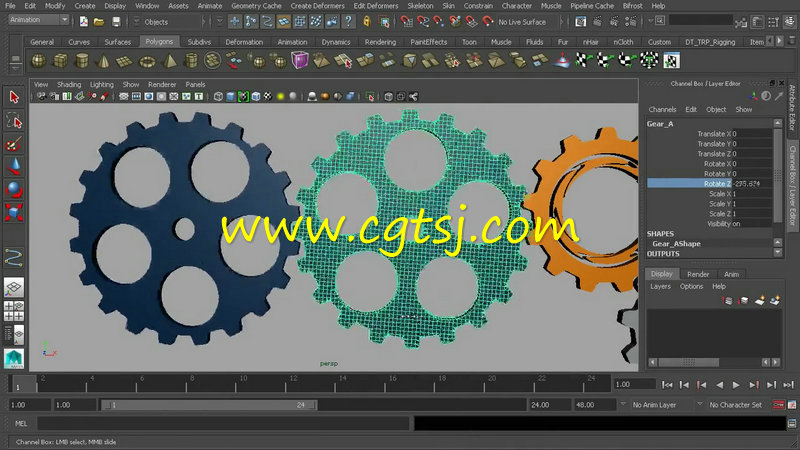Viewport: 800px width, 450px height.
Task: Activate the Lasso select tool
Action: tap(14, 121)
